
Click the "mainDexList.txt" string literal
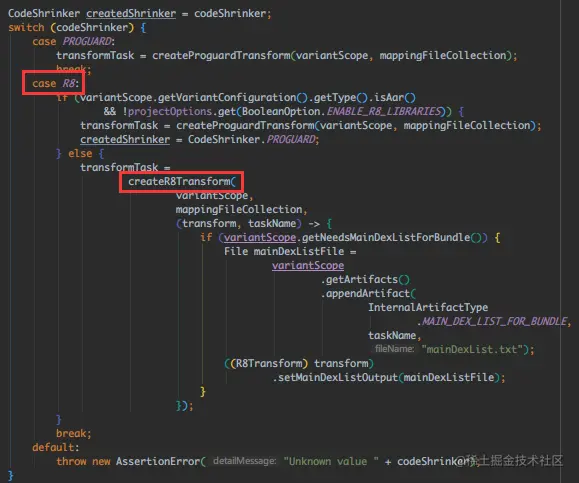pos(472,349)
